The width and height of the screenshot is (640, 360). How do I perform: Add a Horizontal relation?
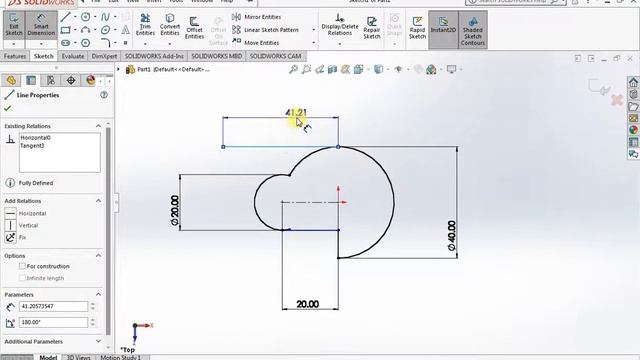[25, 213]
